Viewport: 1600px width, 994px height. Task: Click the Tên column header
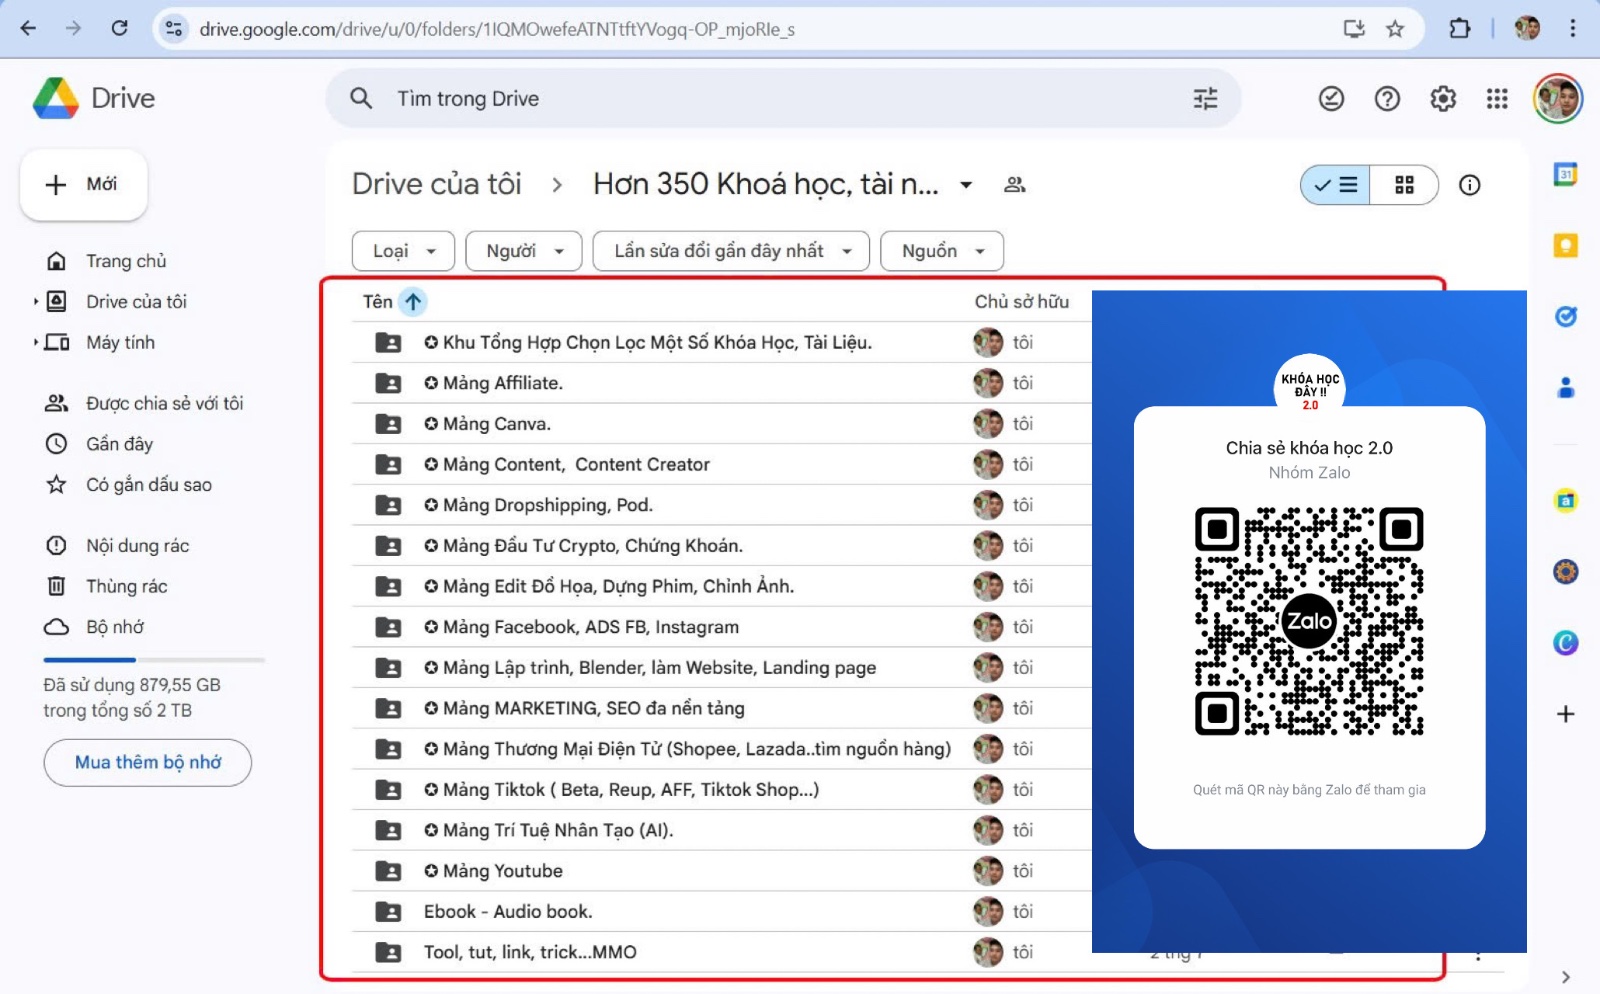click(378, 302)
